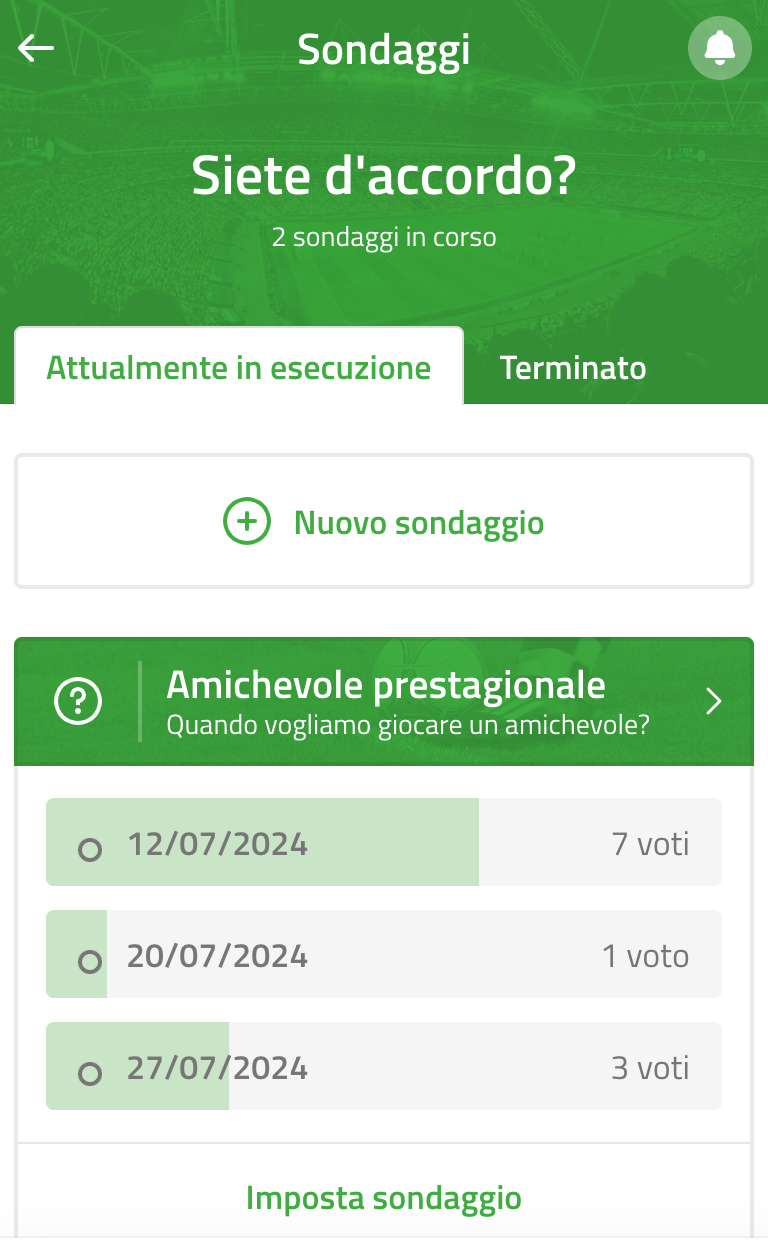Select the 20/07/2024 radio option
Image resolution: width=768 pixels, height=1244 pixels.
tap(90, 962)
